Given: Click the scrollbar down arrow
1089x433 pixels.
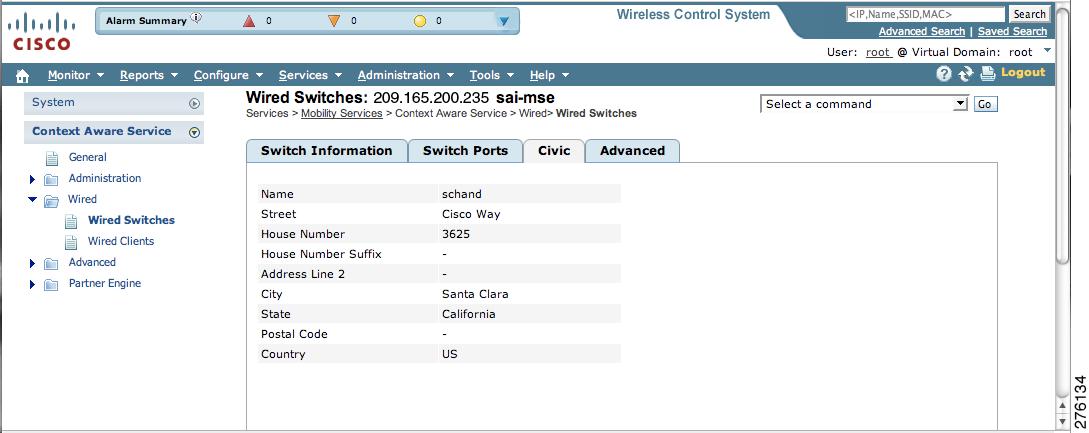Looking at the screenshot, I should coord(1062,422).
